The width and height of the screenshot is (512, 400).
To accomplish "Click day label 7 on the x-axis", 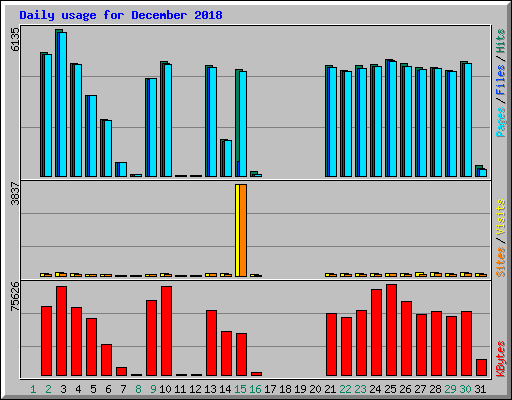I will 123,389.
